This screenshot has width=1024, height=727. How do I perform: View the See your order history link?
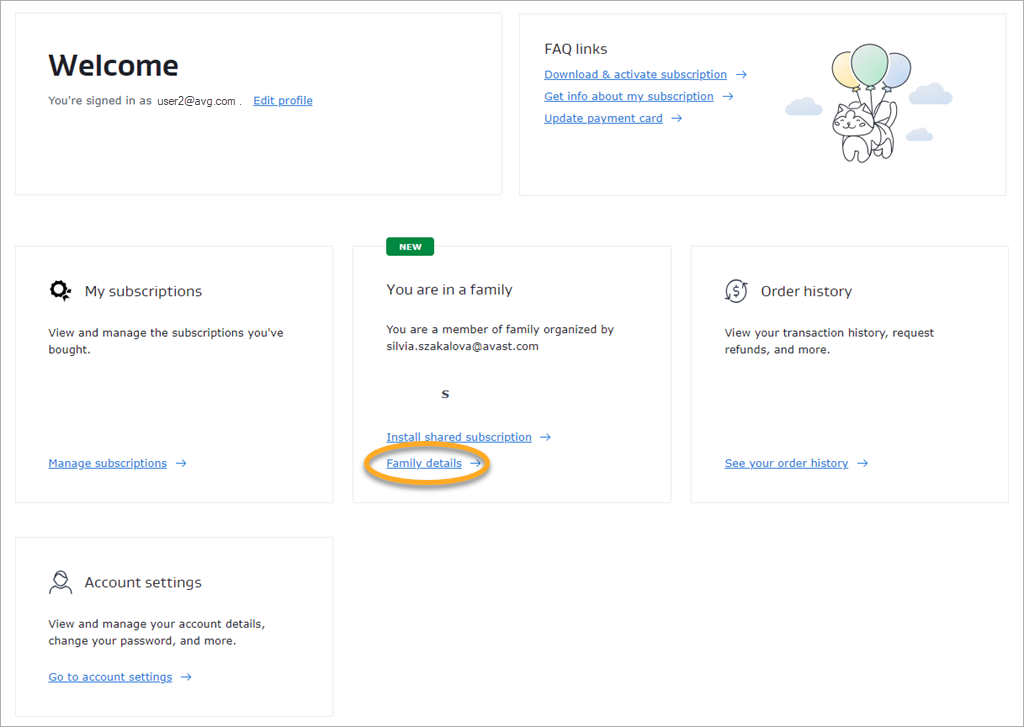(786, 464)
